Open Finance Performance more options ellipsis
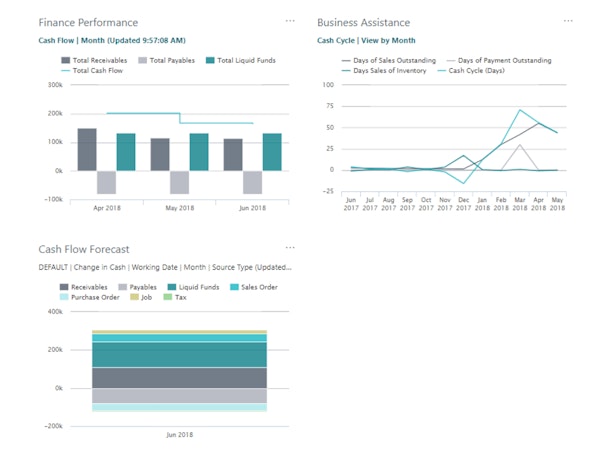Viewport: 600px width, 450px height. point(290,21)
